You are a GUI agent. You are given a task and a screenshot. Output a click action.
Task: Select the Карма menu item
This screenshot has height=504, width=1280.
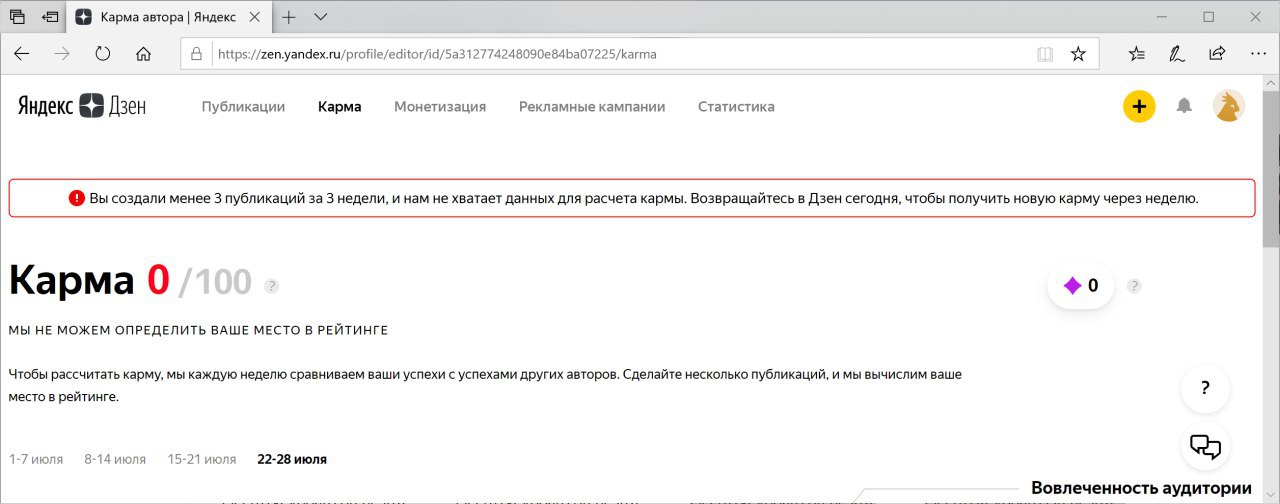(340, 107)
